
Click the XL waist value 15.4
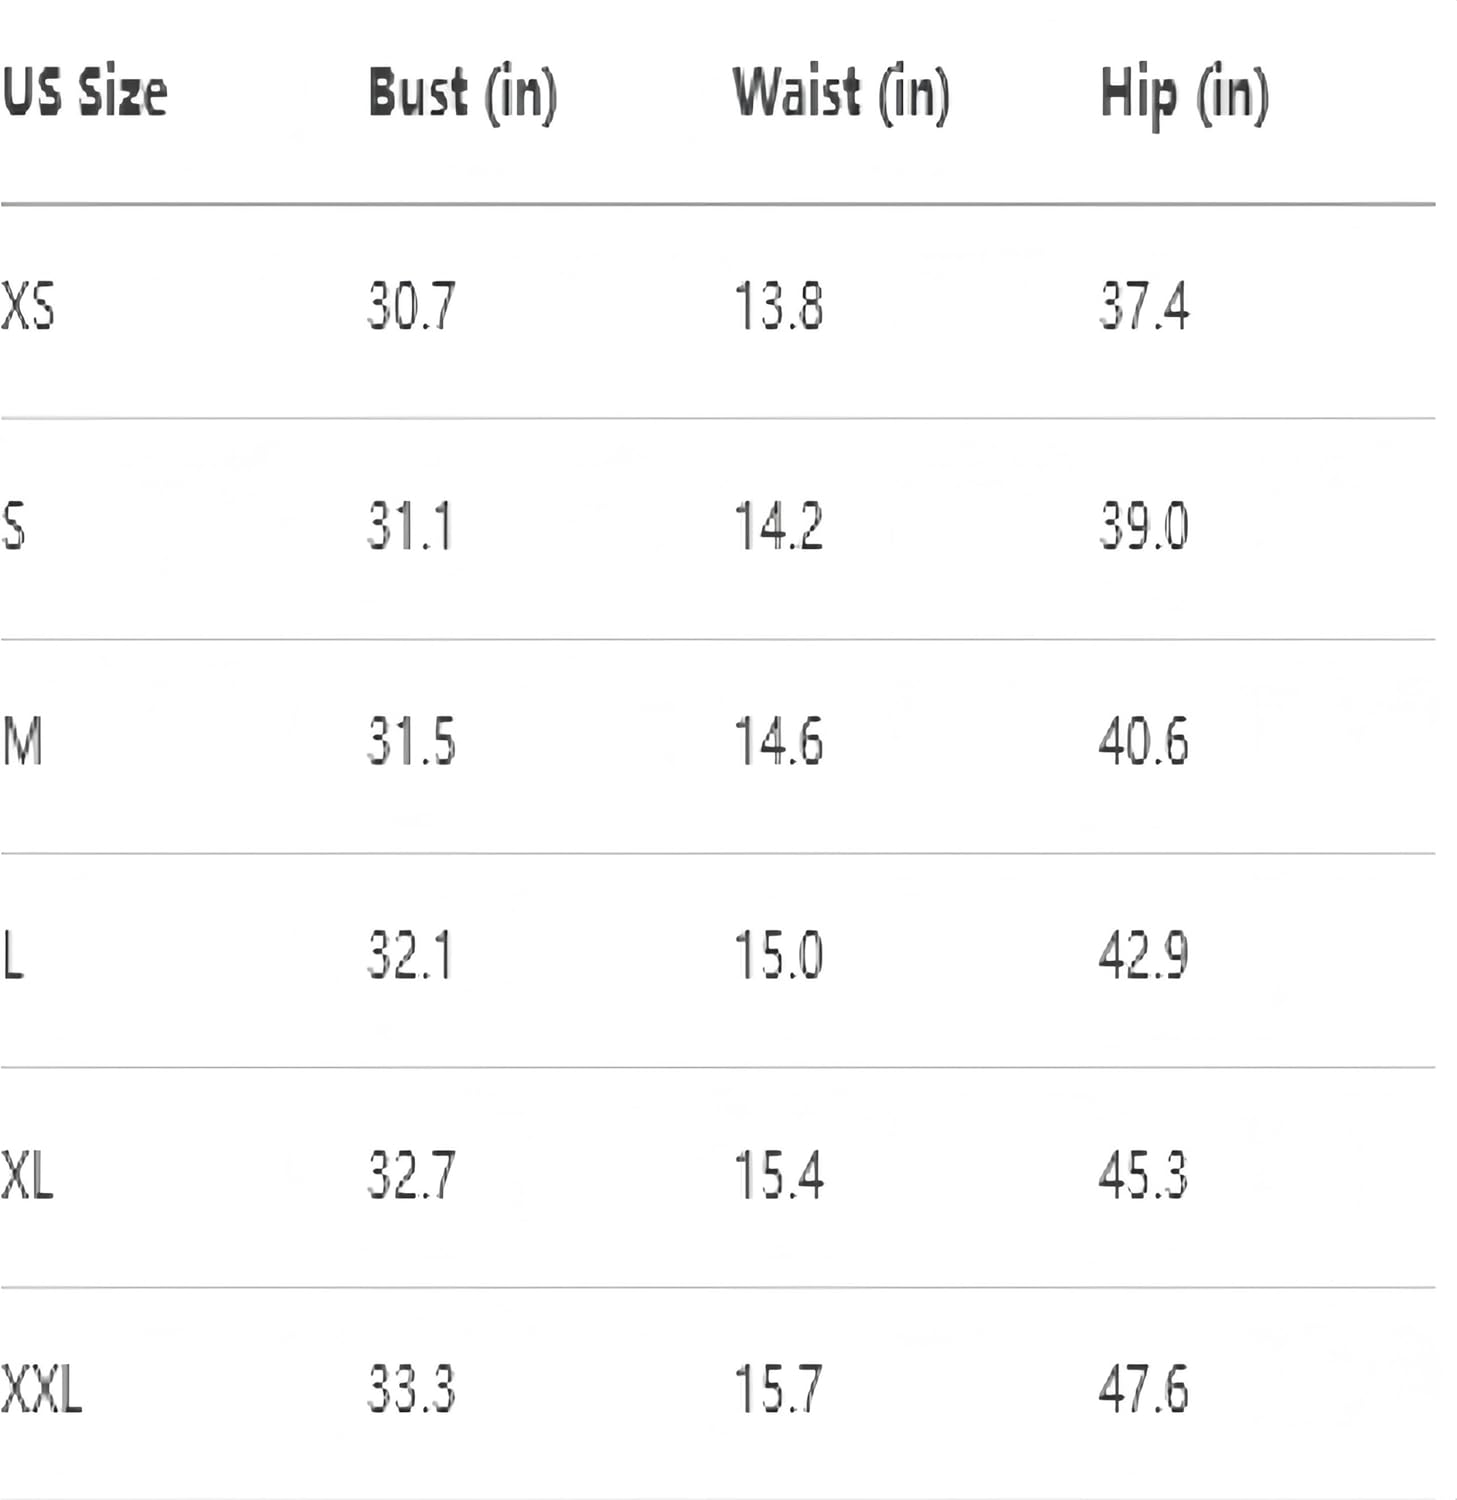pos(779,1175)
